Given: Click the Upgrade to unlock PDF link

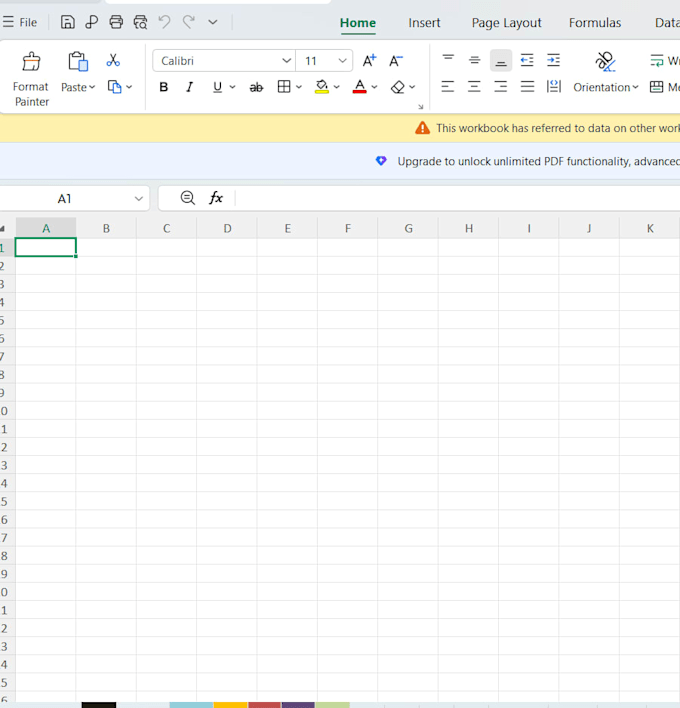Looking at the screenshot, I should tap(538, 161).
